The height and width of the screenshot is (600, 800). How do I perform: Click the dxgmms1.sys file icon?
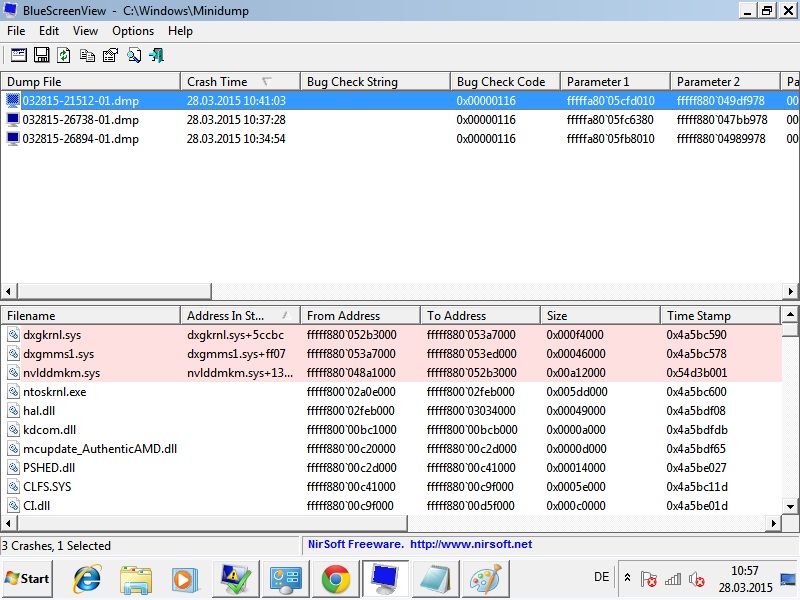[14, 354]
